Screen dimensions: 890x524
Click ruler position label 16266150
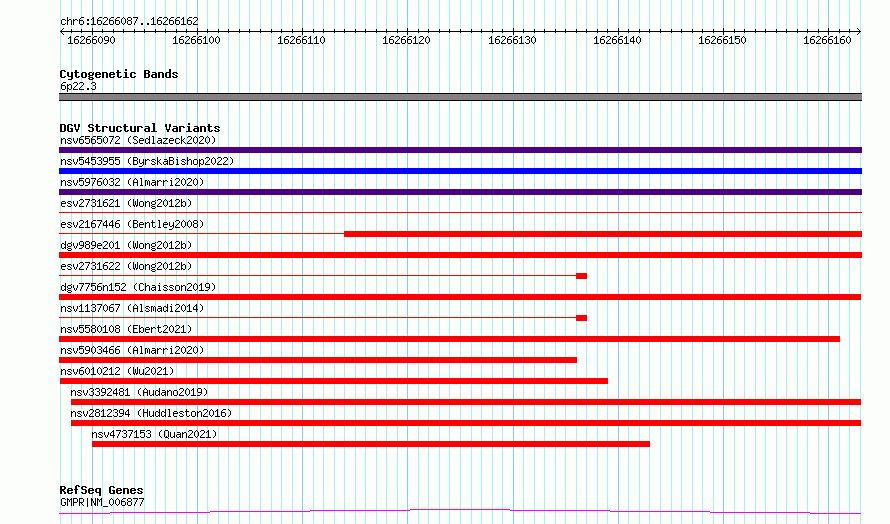[722, 40]
